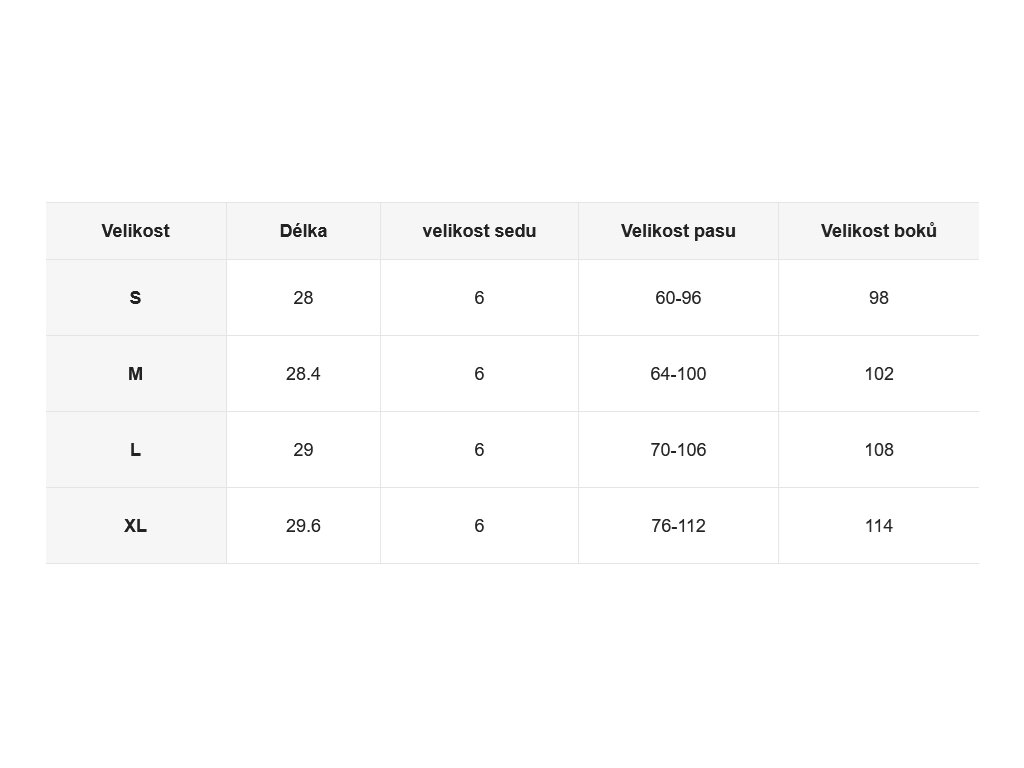Click the Velikost boků column header
1024x768 pixels.
coord(878,231)
